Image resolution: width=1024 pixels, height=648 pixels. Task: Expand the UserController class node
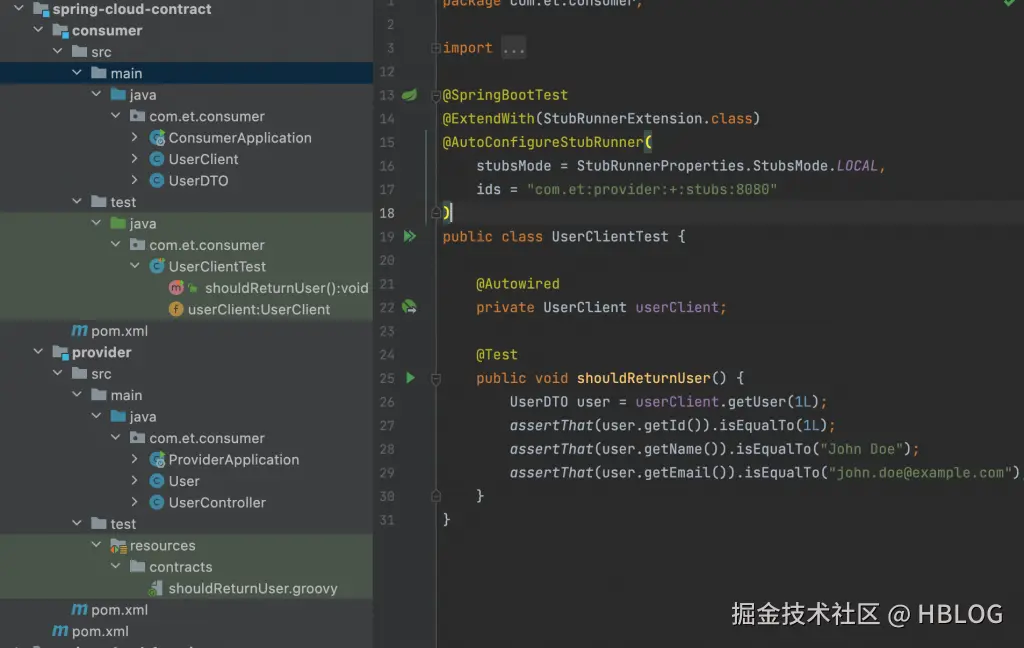click(135, 502)
